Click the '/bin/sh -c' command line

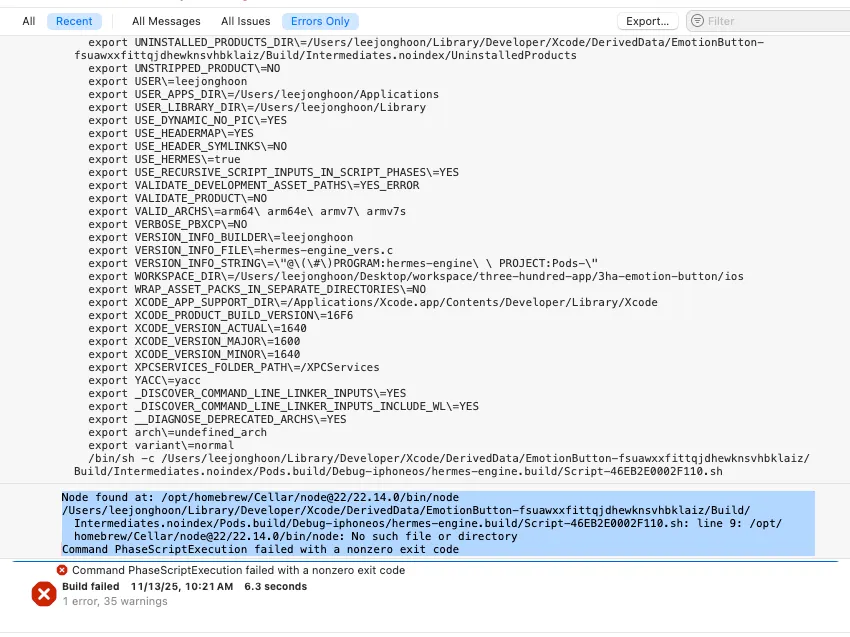(442, 465)
